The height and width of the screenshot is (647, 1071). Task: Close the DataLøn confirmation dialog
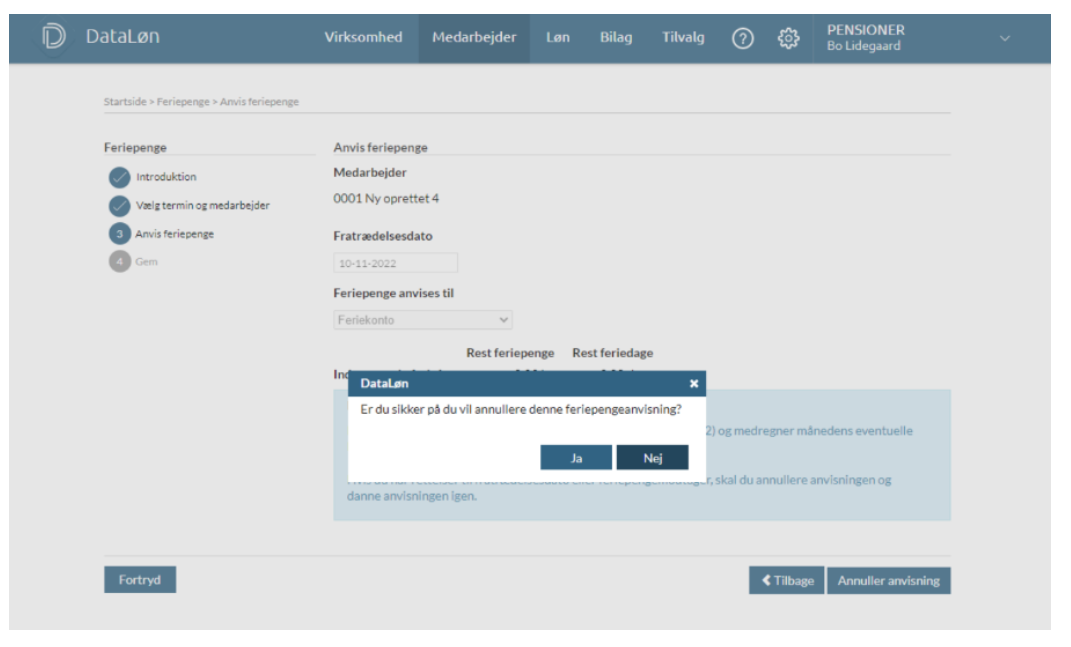pos(694,383)
